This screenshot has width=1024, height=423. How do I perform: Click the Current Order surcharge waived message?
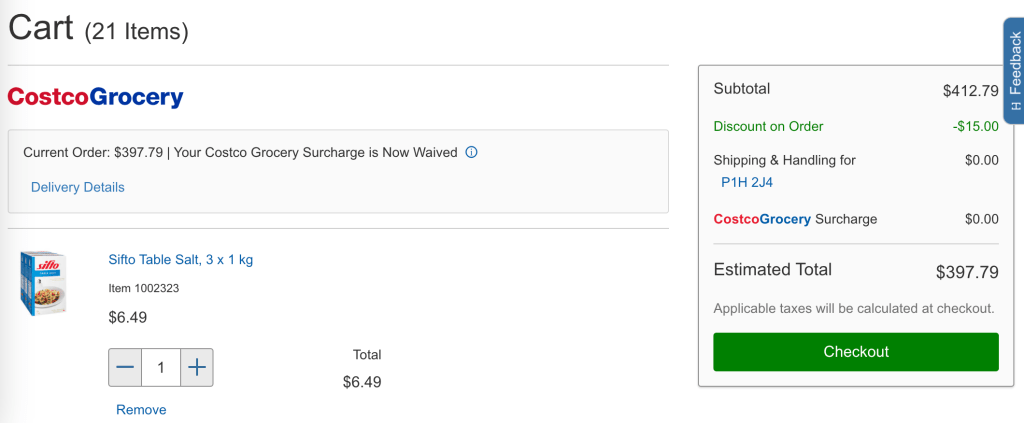click(240, 153)
